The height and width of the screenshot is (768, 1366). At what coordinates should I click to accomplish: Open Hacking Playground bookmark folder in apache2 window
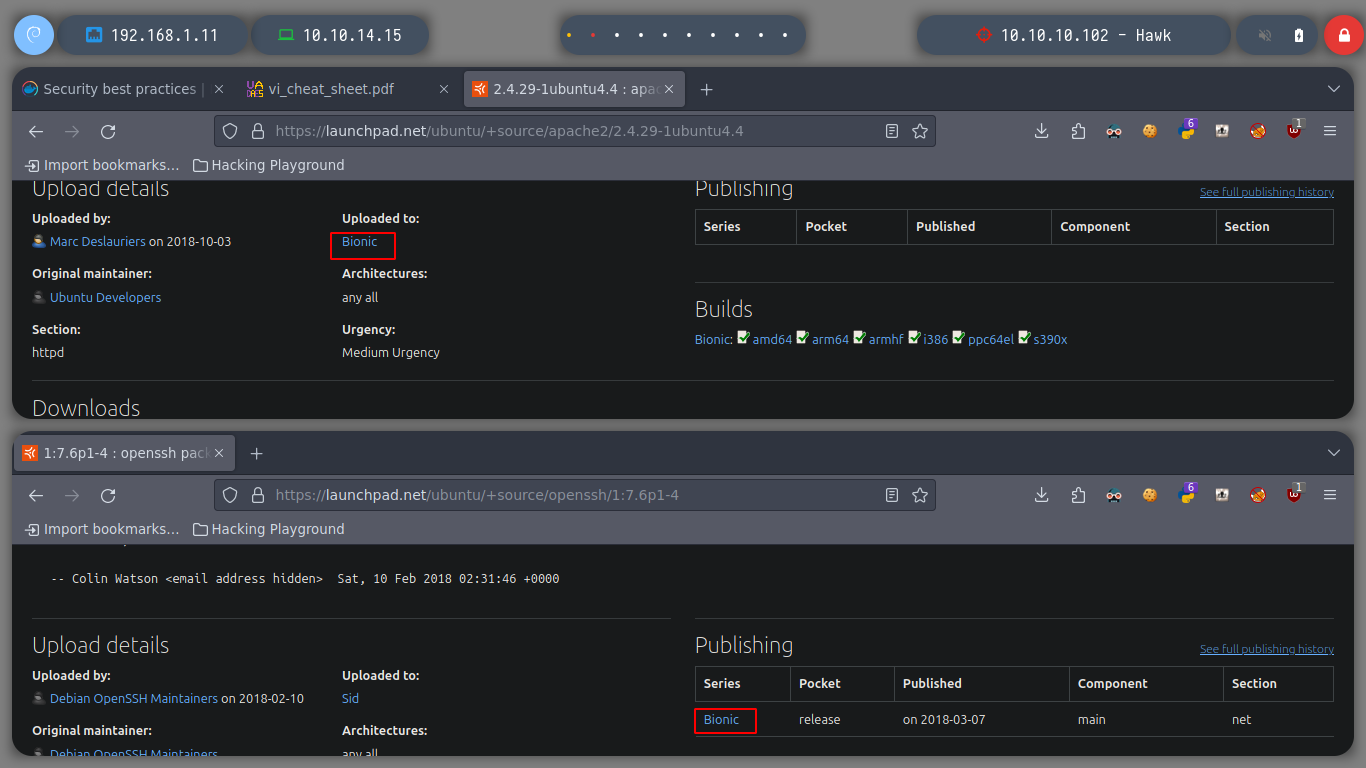click(268, 165)
